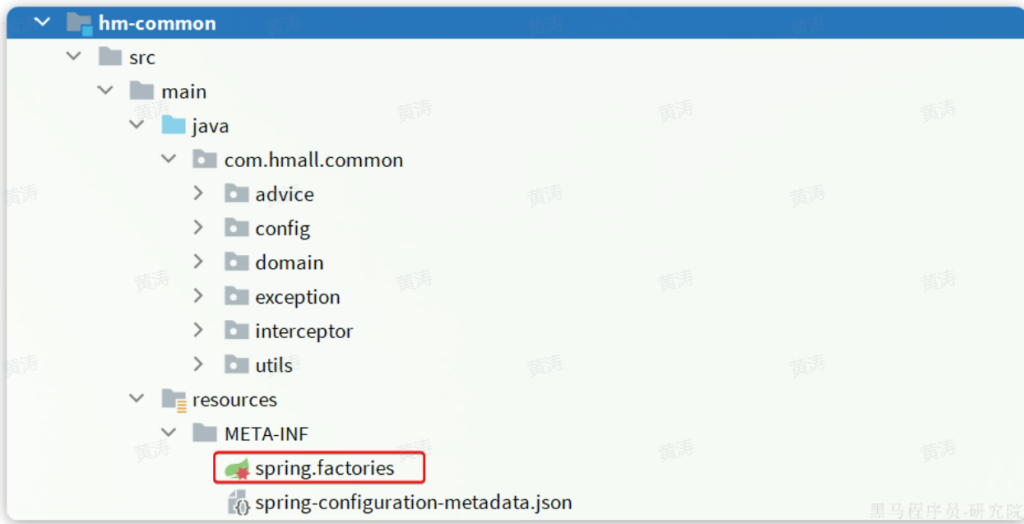The height and width of the screenshot is (524, 1024).
Task: Expand the config package
Action: (198, 228)
